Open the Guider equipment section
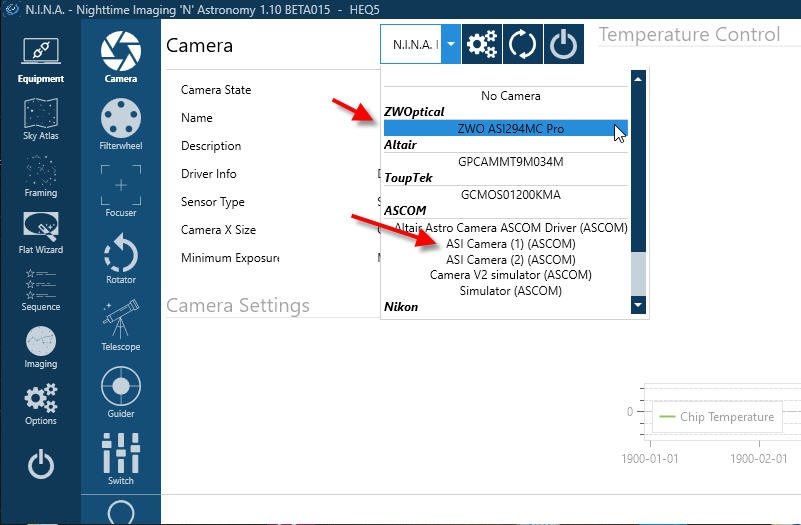 tap(121, 392)
